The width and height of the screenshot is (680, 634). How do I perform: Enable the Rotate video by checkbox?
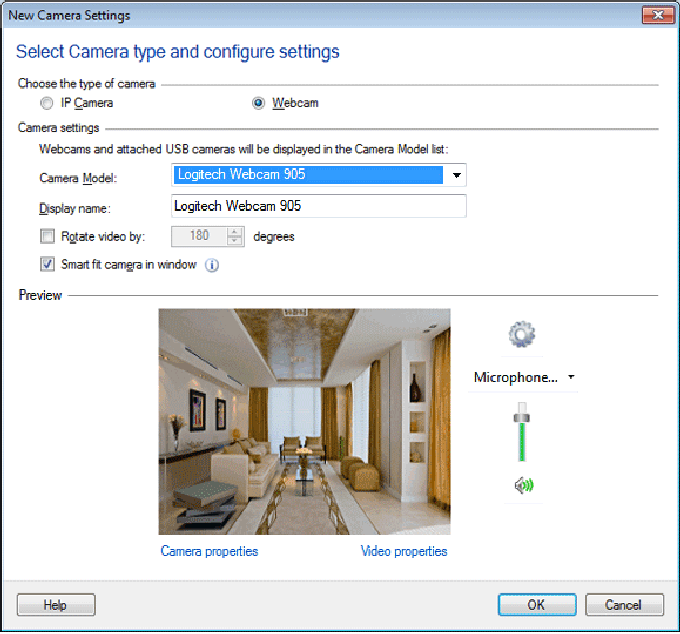47,237
